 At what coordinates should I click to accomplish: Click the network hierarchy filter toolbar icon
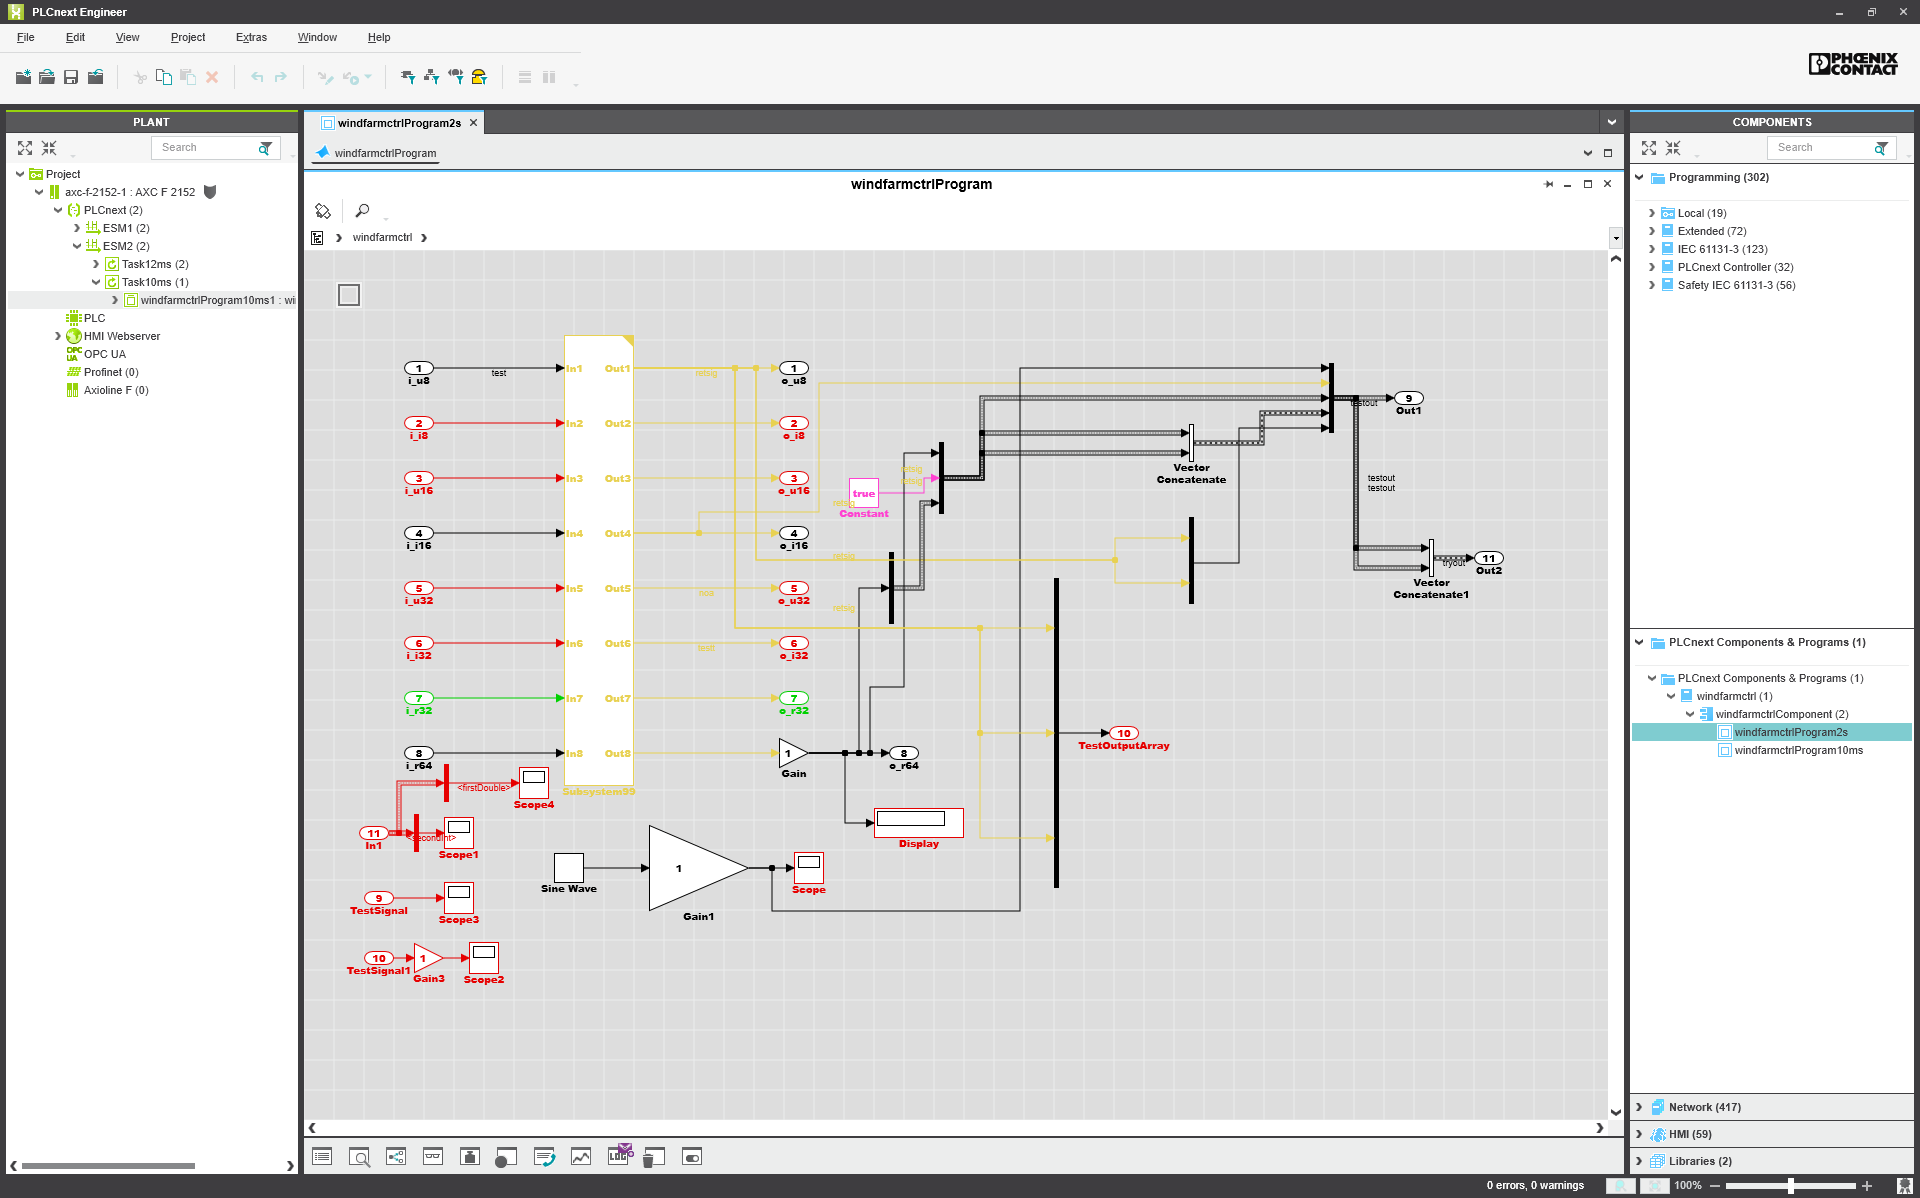tap(432, 77)
